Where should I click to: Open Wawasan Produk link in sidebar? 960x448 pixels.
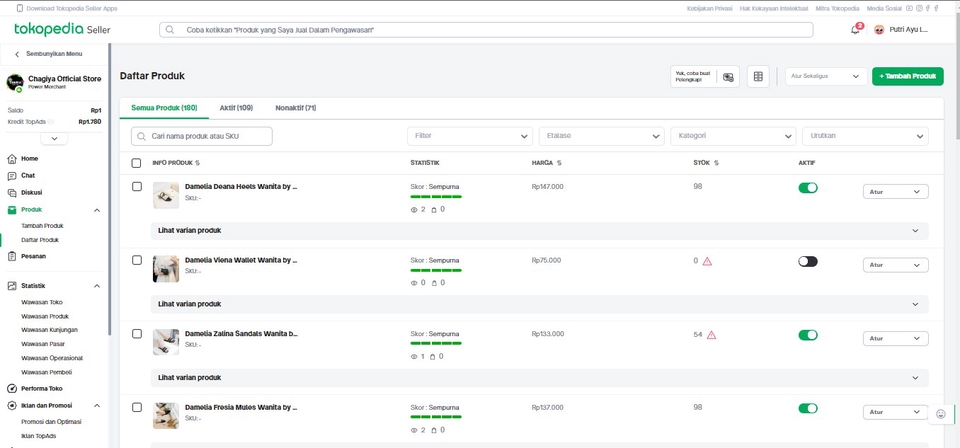45,316
